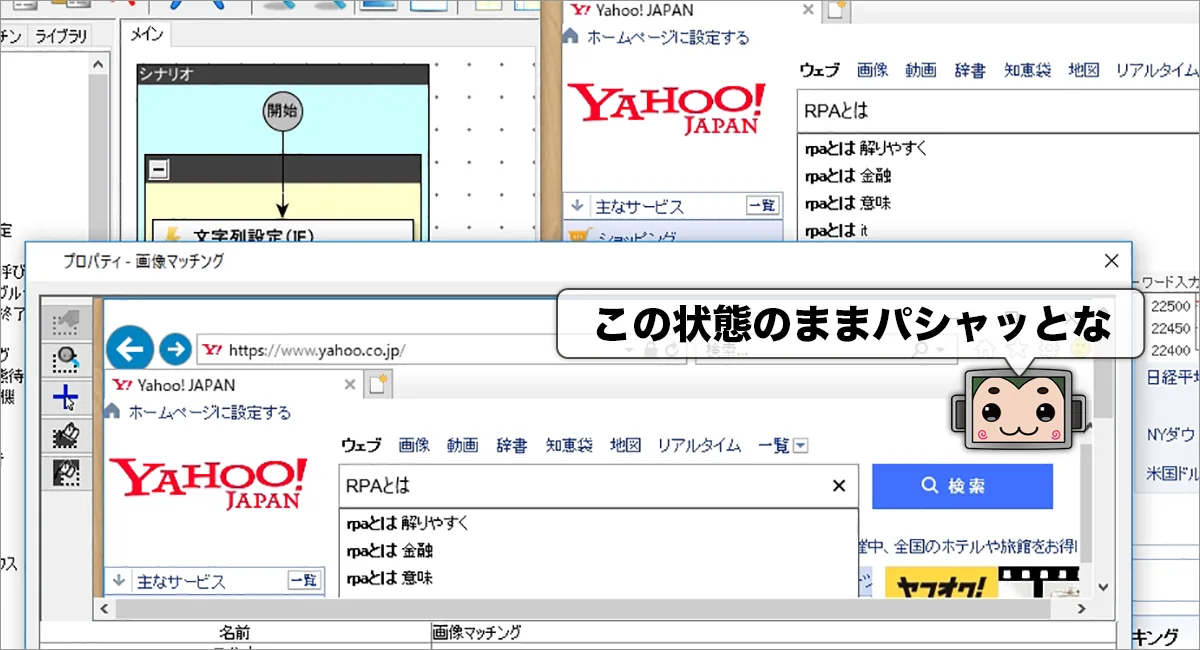Image resolution: width=1200 pixels, height=650 pixels.
Task: Select the bottom eraser mask tool in properties sidebar
Action: [x=66, y=473]
